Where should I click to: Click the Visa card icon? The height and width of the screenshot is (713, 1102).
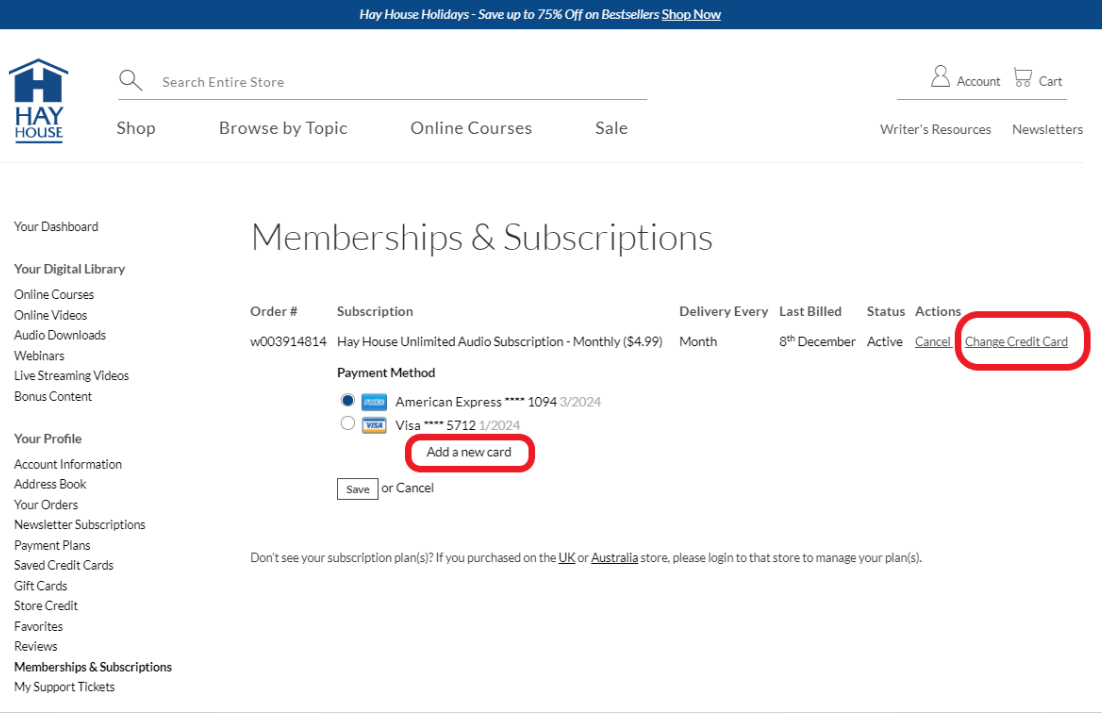pyautogui.click(x=374, y=426)
